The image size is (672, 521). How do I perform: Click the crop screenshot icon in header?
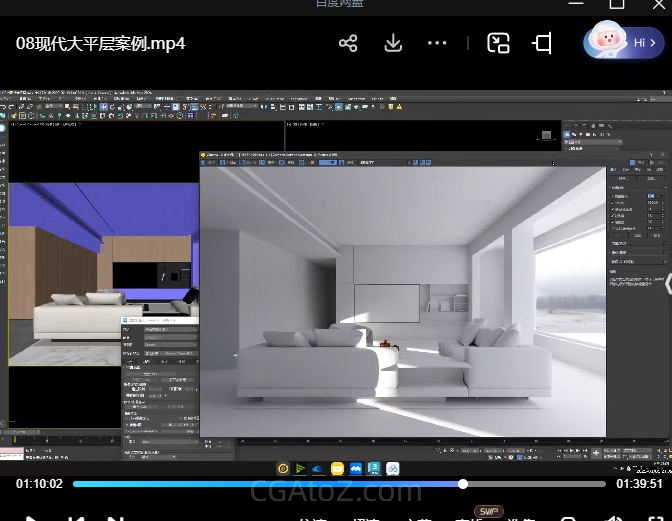pyautogui.click(x=542, y=43)
